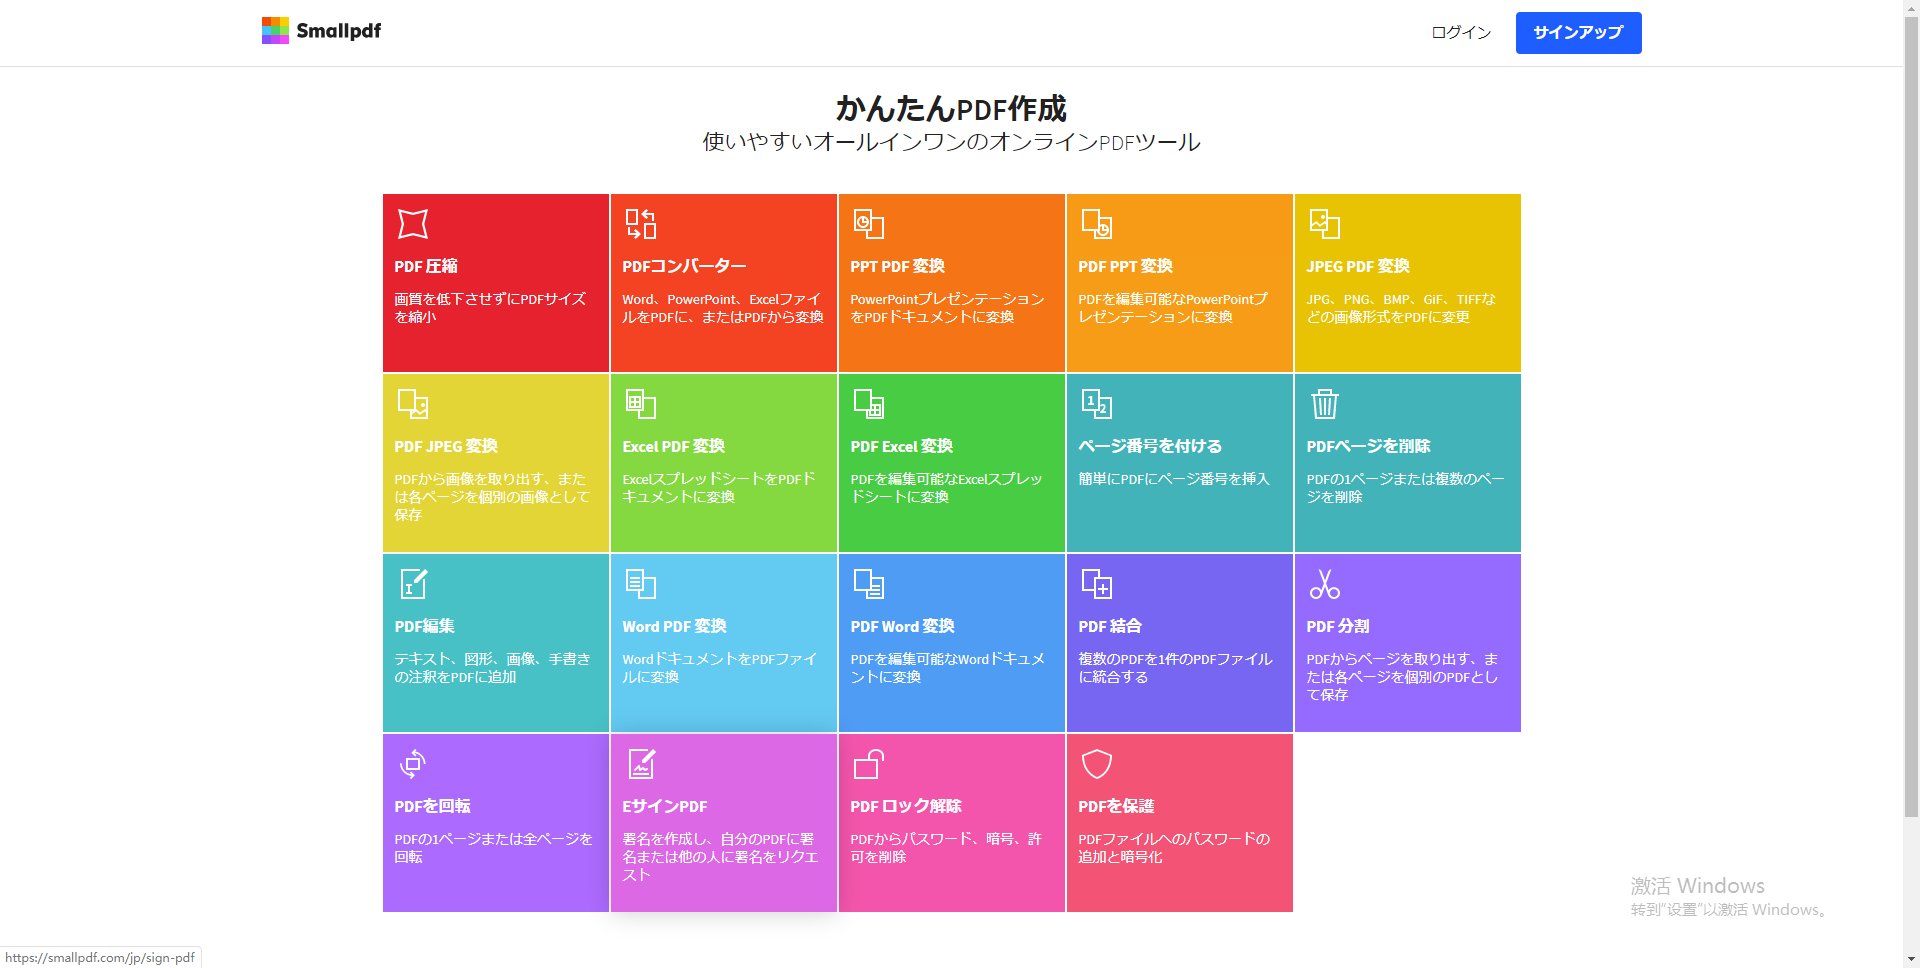Click the scrollbar up arrow

[x=1911, y=8]
